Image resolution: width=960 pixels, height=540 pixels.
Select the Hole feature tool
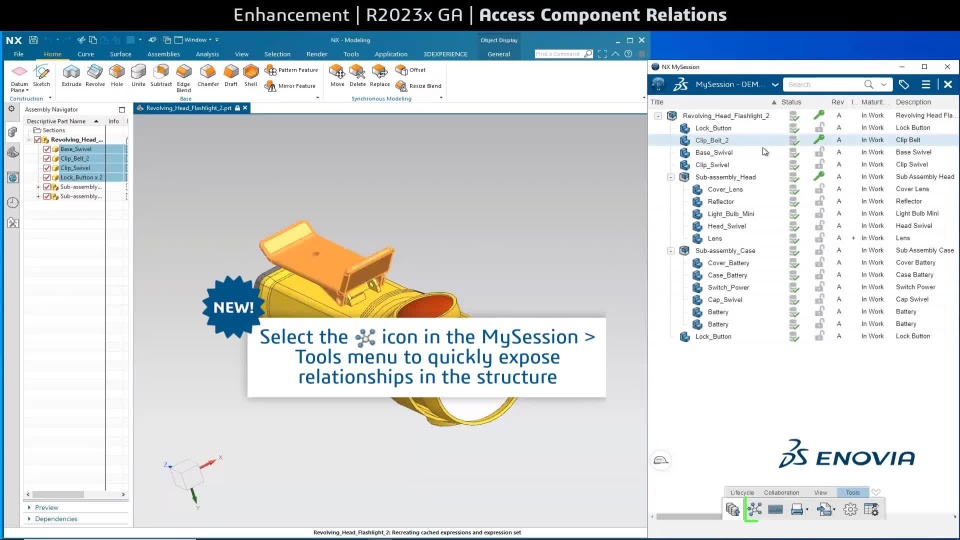116,75
